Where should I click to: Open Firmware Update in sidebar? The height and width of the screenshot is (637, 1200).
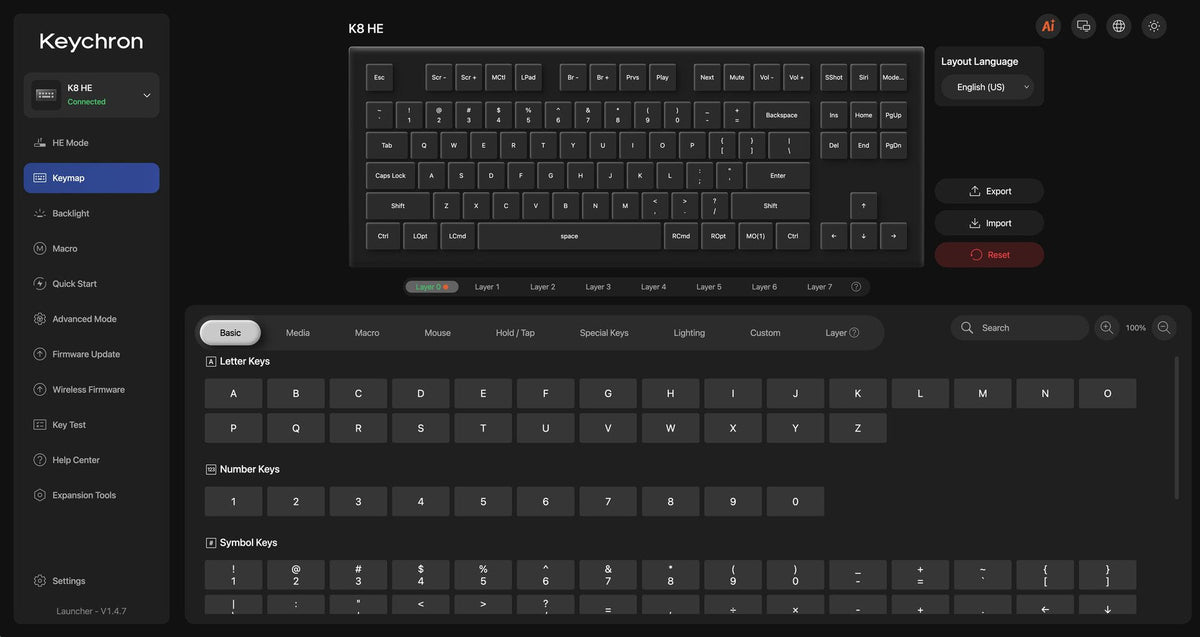coord(91,354)
